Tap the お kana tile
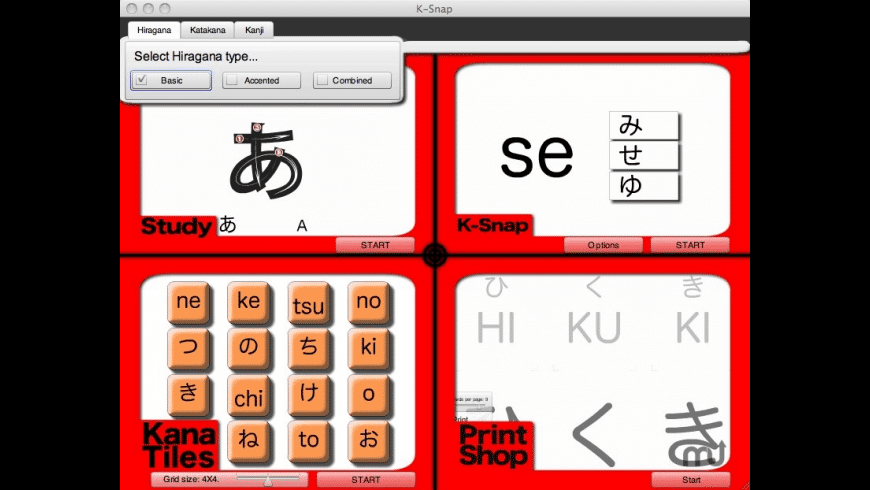 tap(368, 441)
